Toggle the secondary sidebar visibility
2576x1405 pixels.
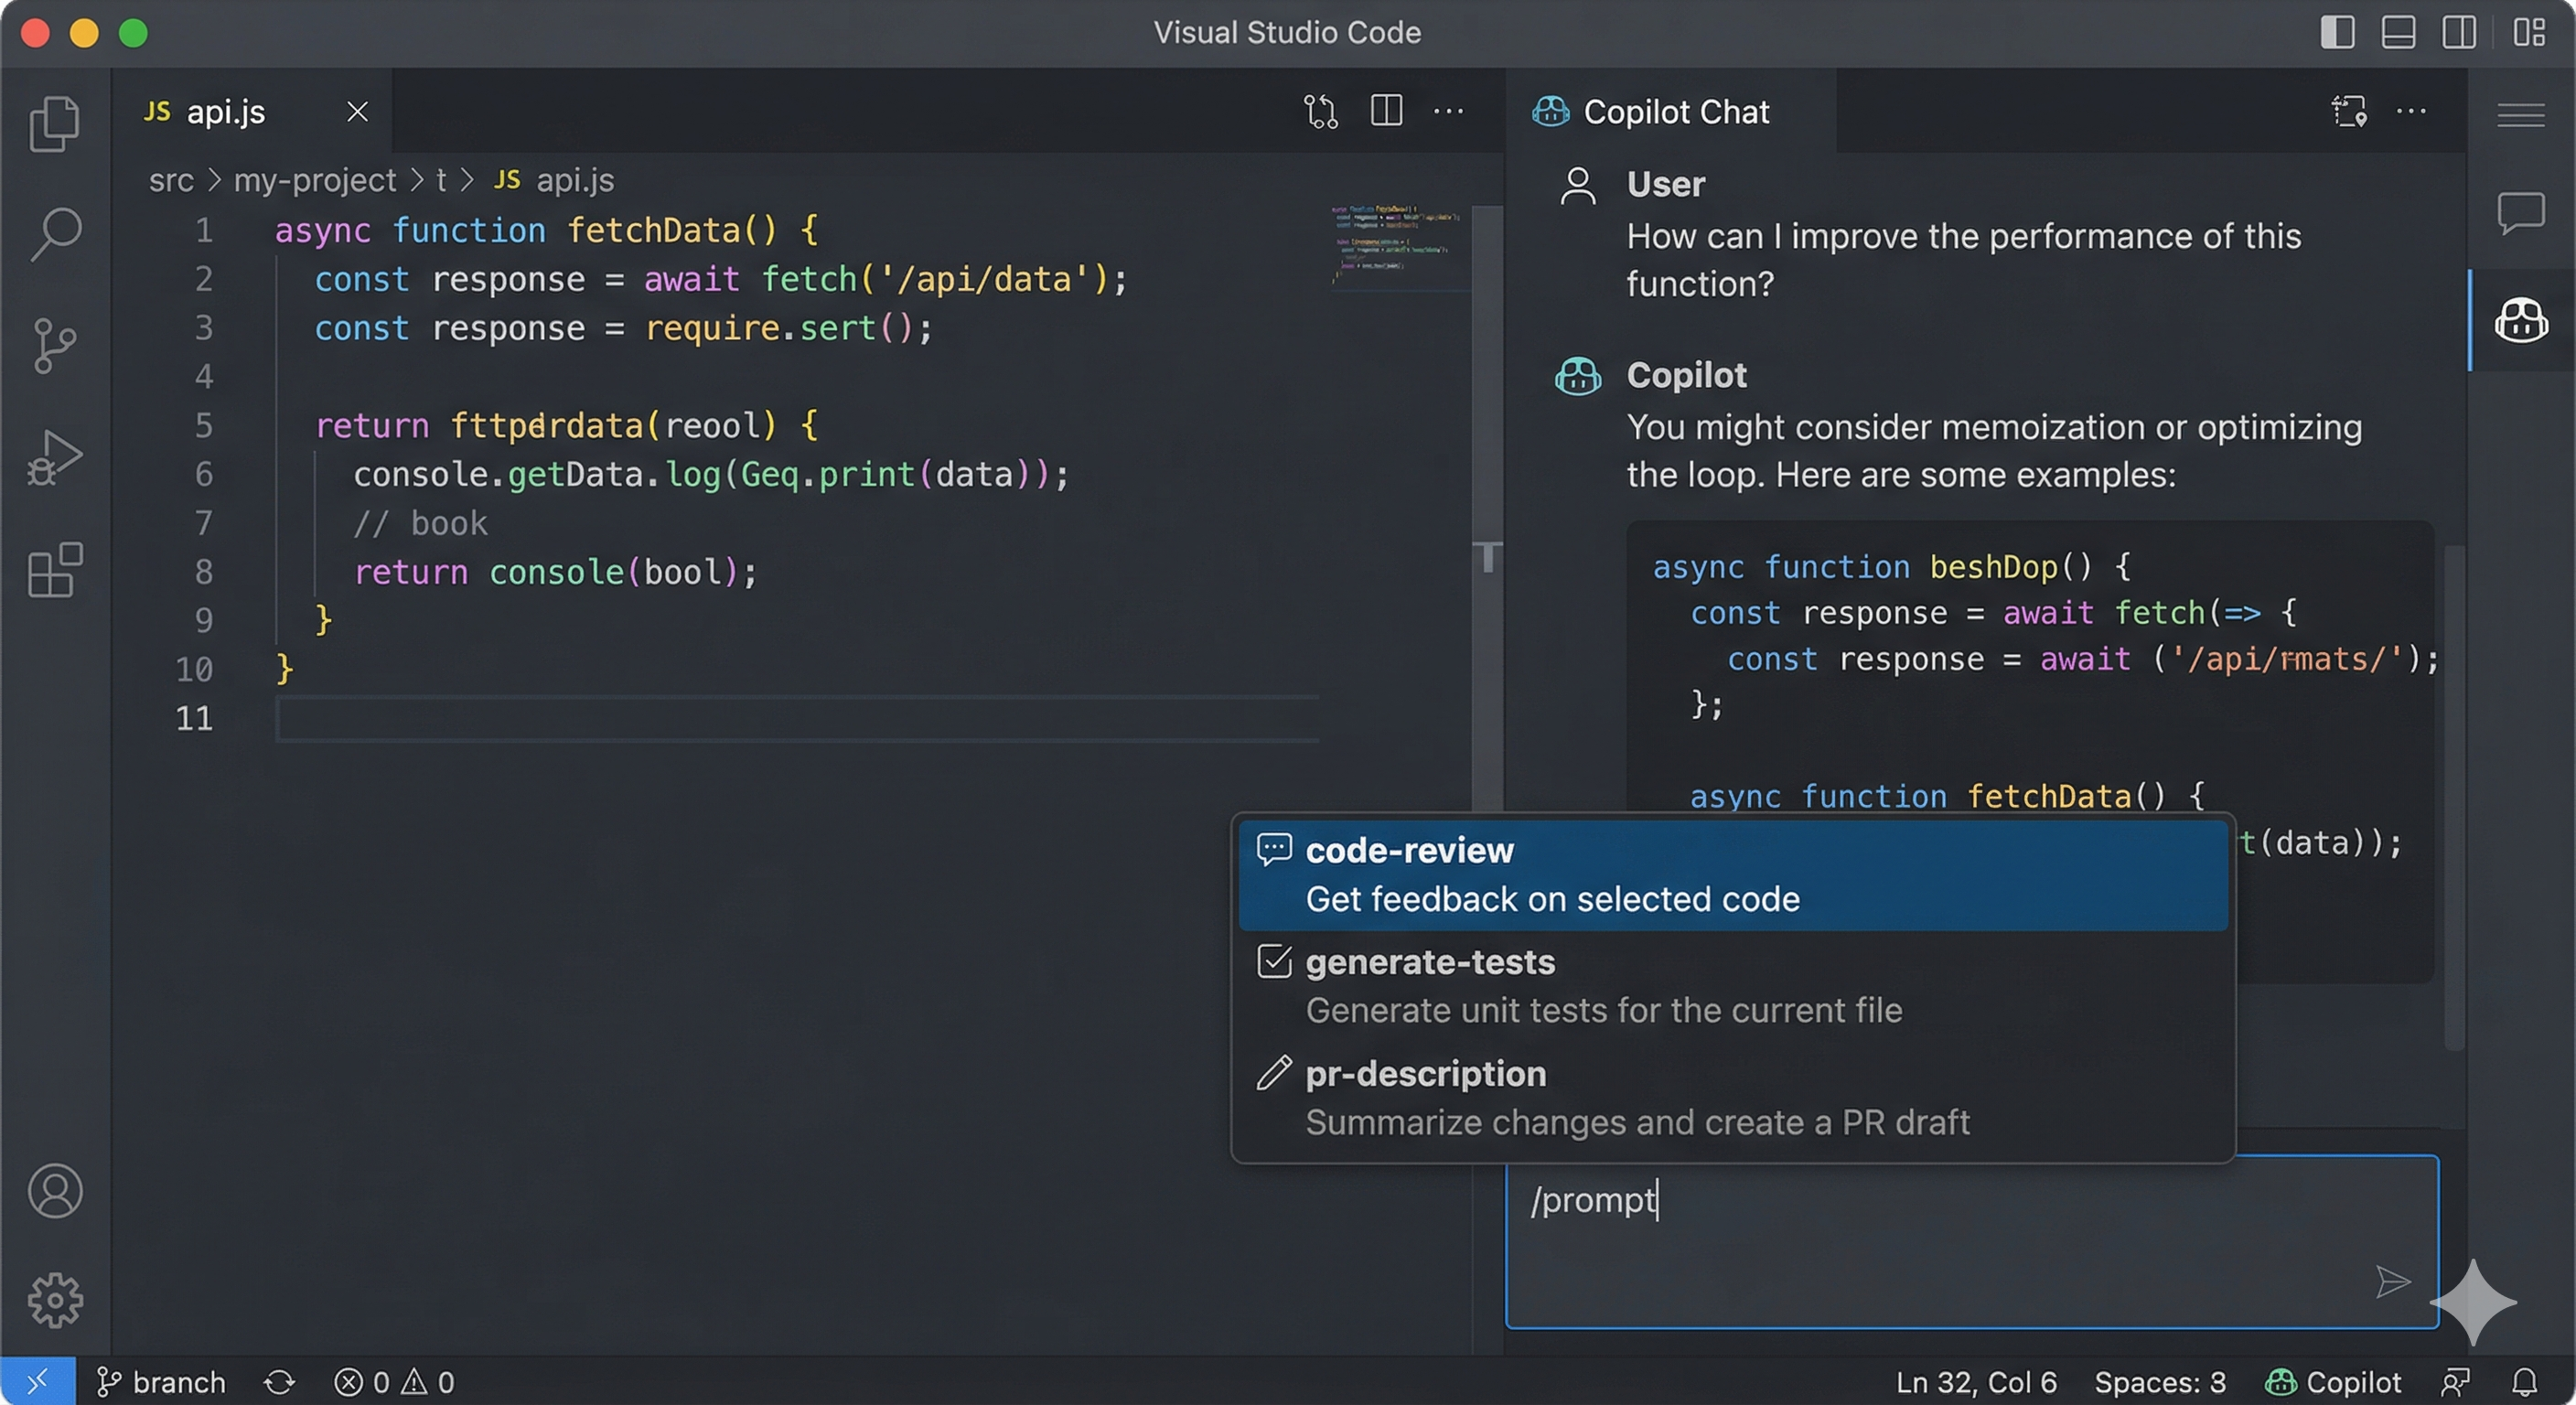[x=2460, y=32]
